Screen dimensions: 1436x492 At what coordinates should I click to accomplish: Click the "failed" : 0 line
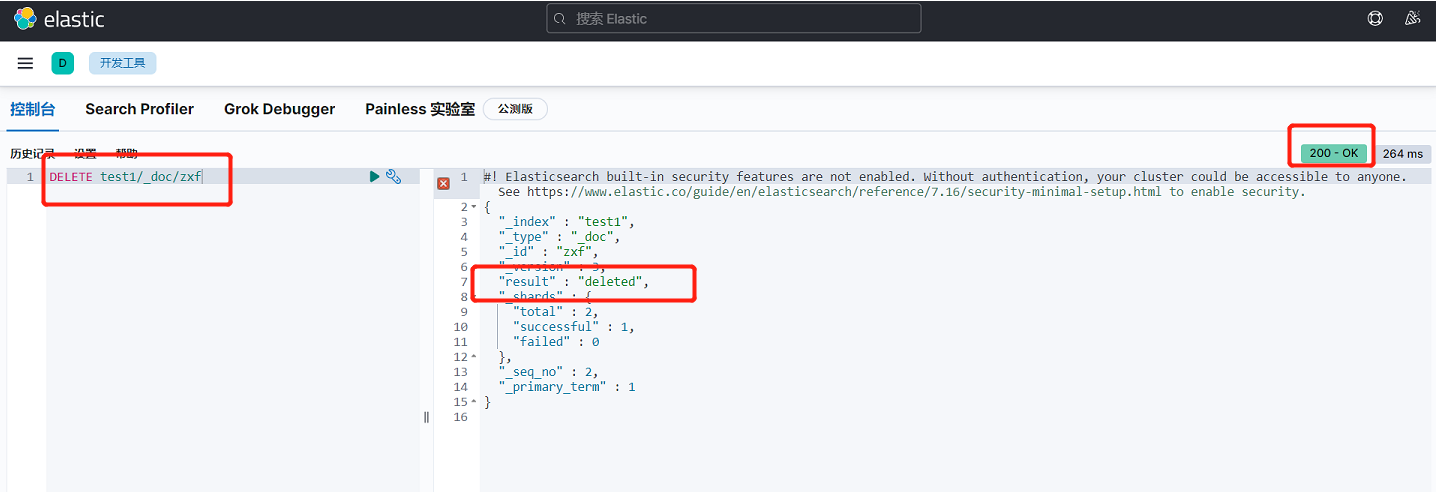coord(555,342)
